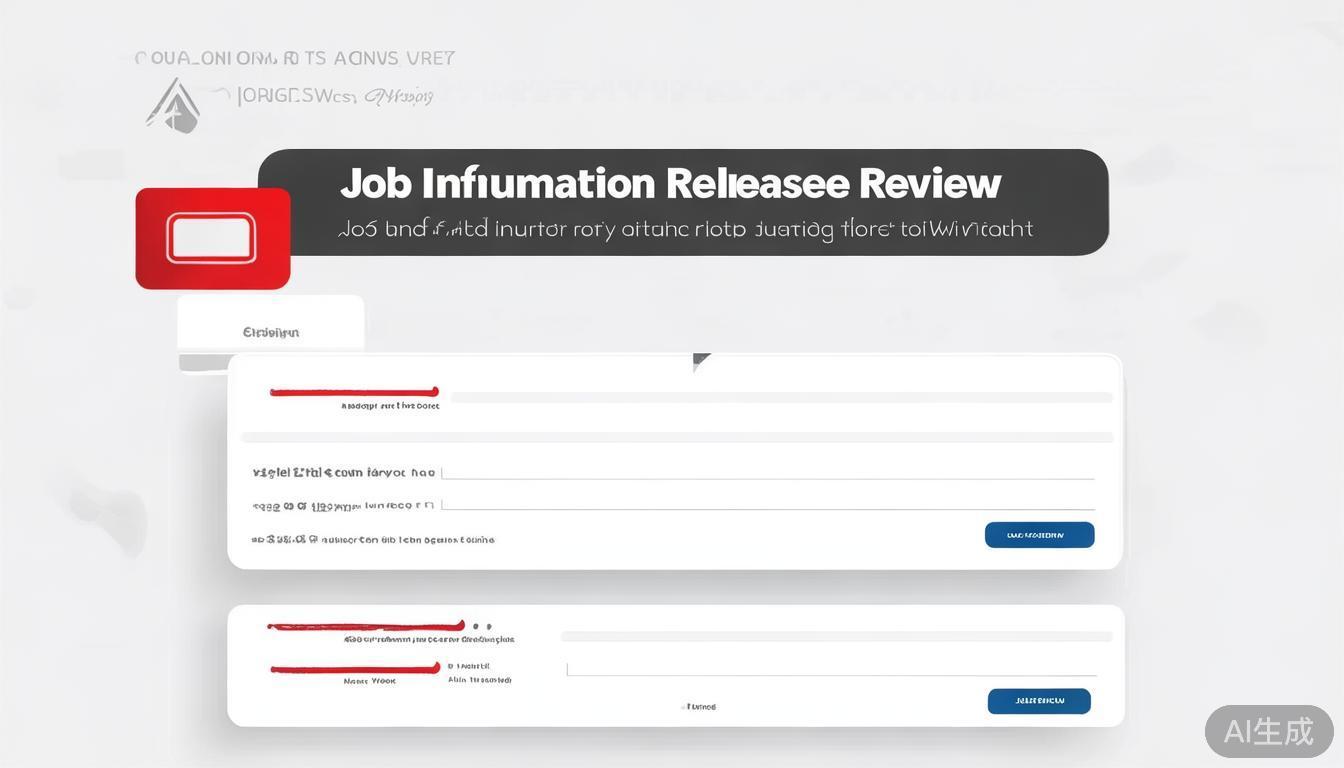Focus the first underlined input in first card
This screenshot has height=768, width=1344.
(768, 473)
